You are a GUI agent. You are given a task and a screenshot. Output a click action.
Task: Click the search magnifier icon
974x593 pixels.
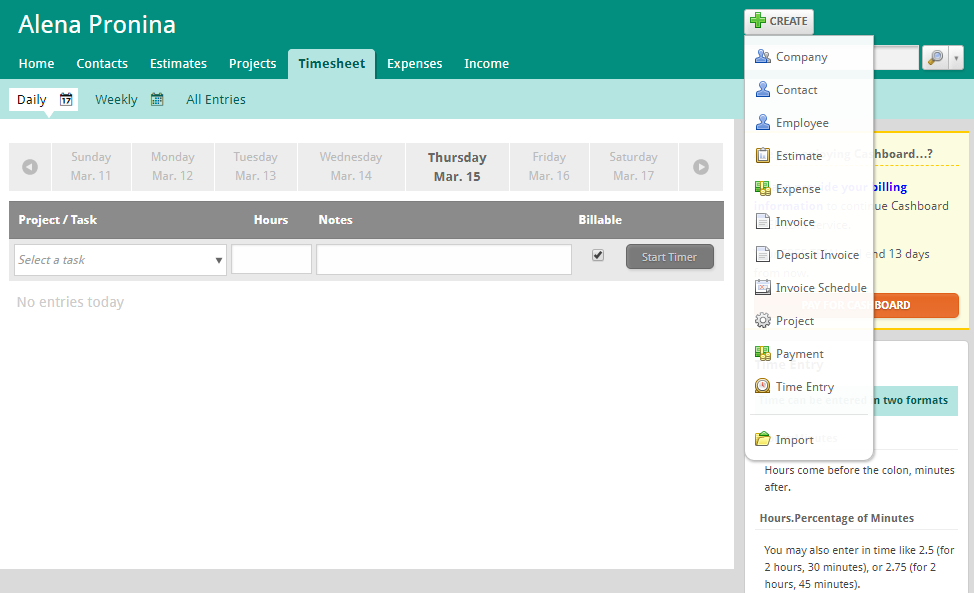point(934,58)
